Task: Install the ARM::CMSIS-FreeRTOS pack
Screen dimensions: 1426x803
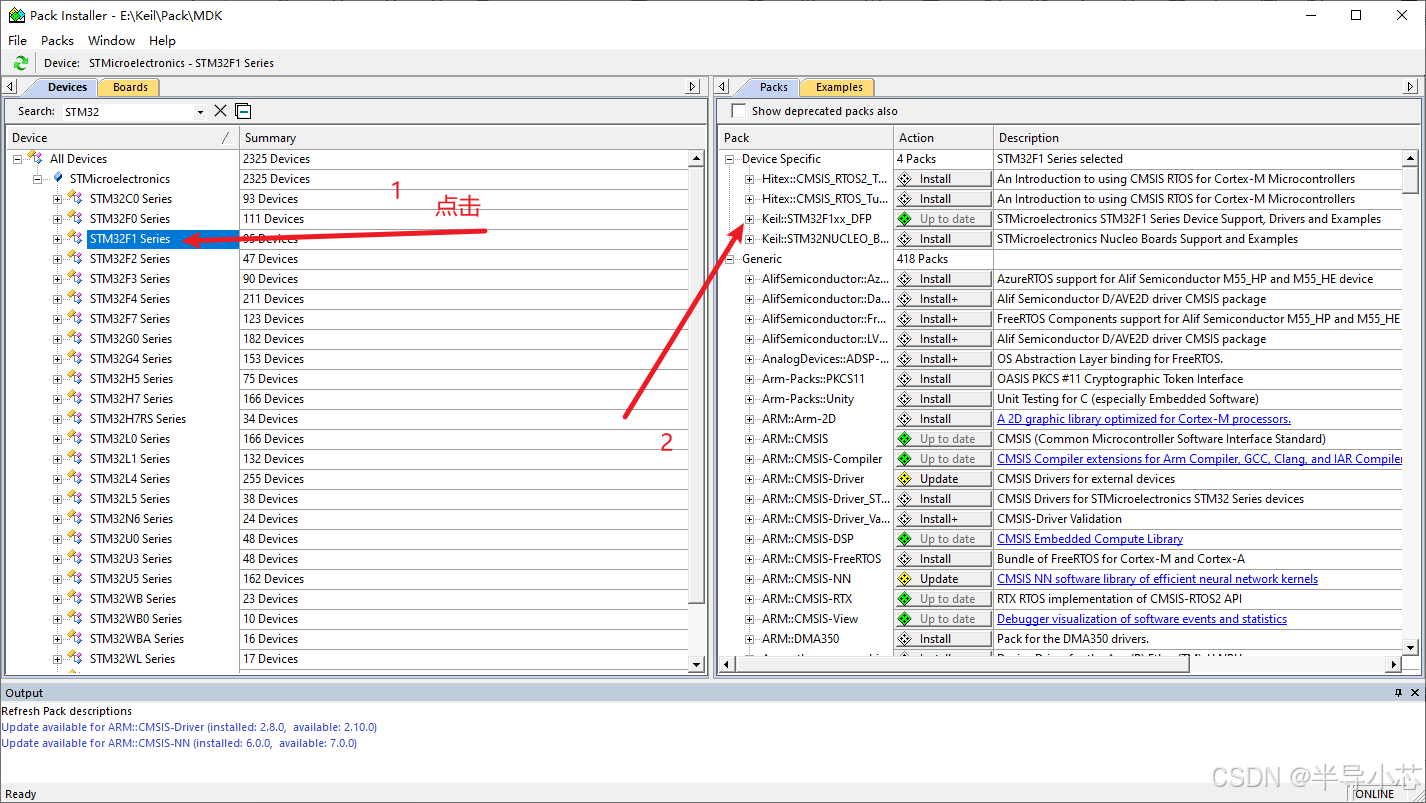Action: [943, 559]
